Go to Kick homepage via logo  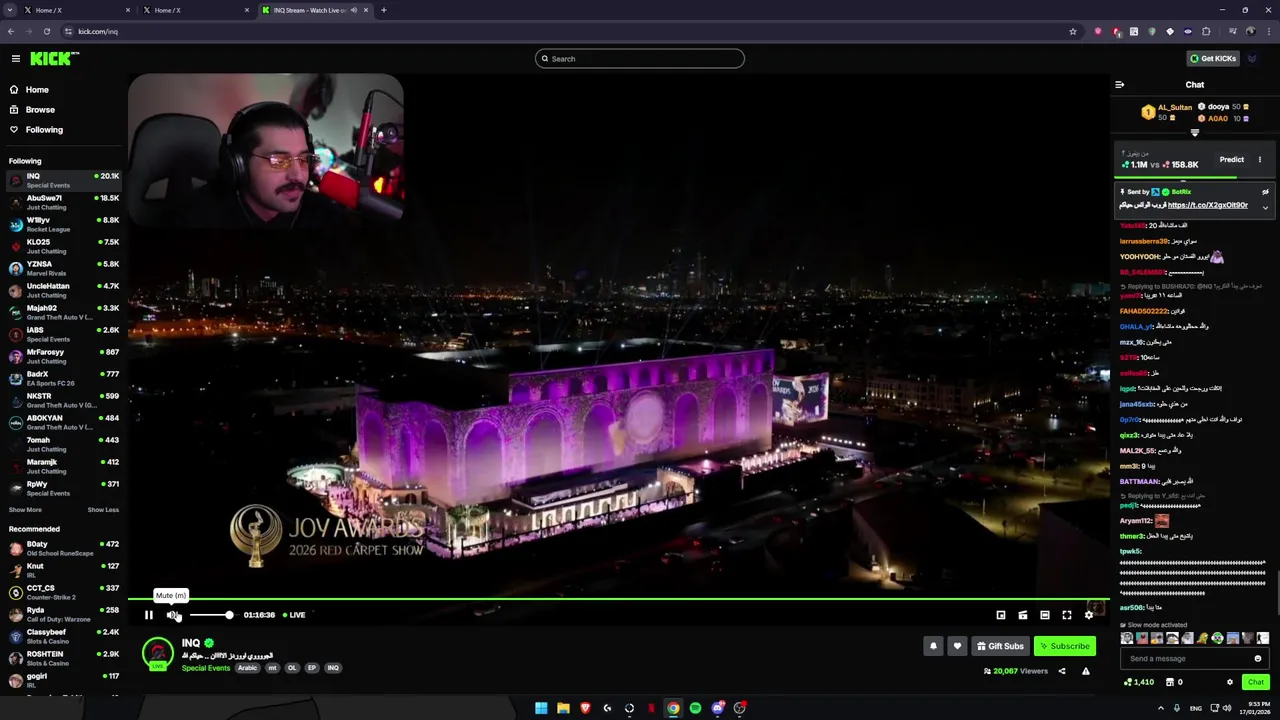(x=54, y=58)
